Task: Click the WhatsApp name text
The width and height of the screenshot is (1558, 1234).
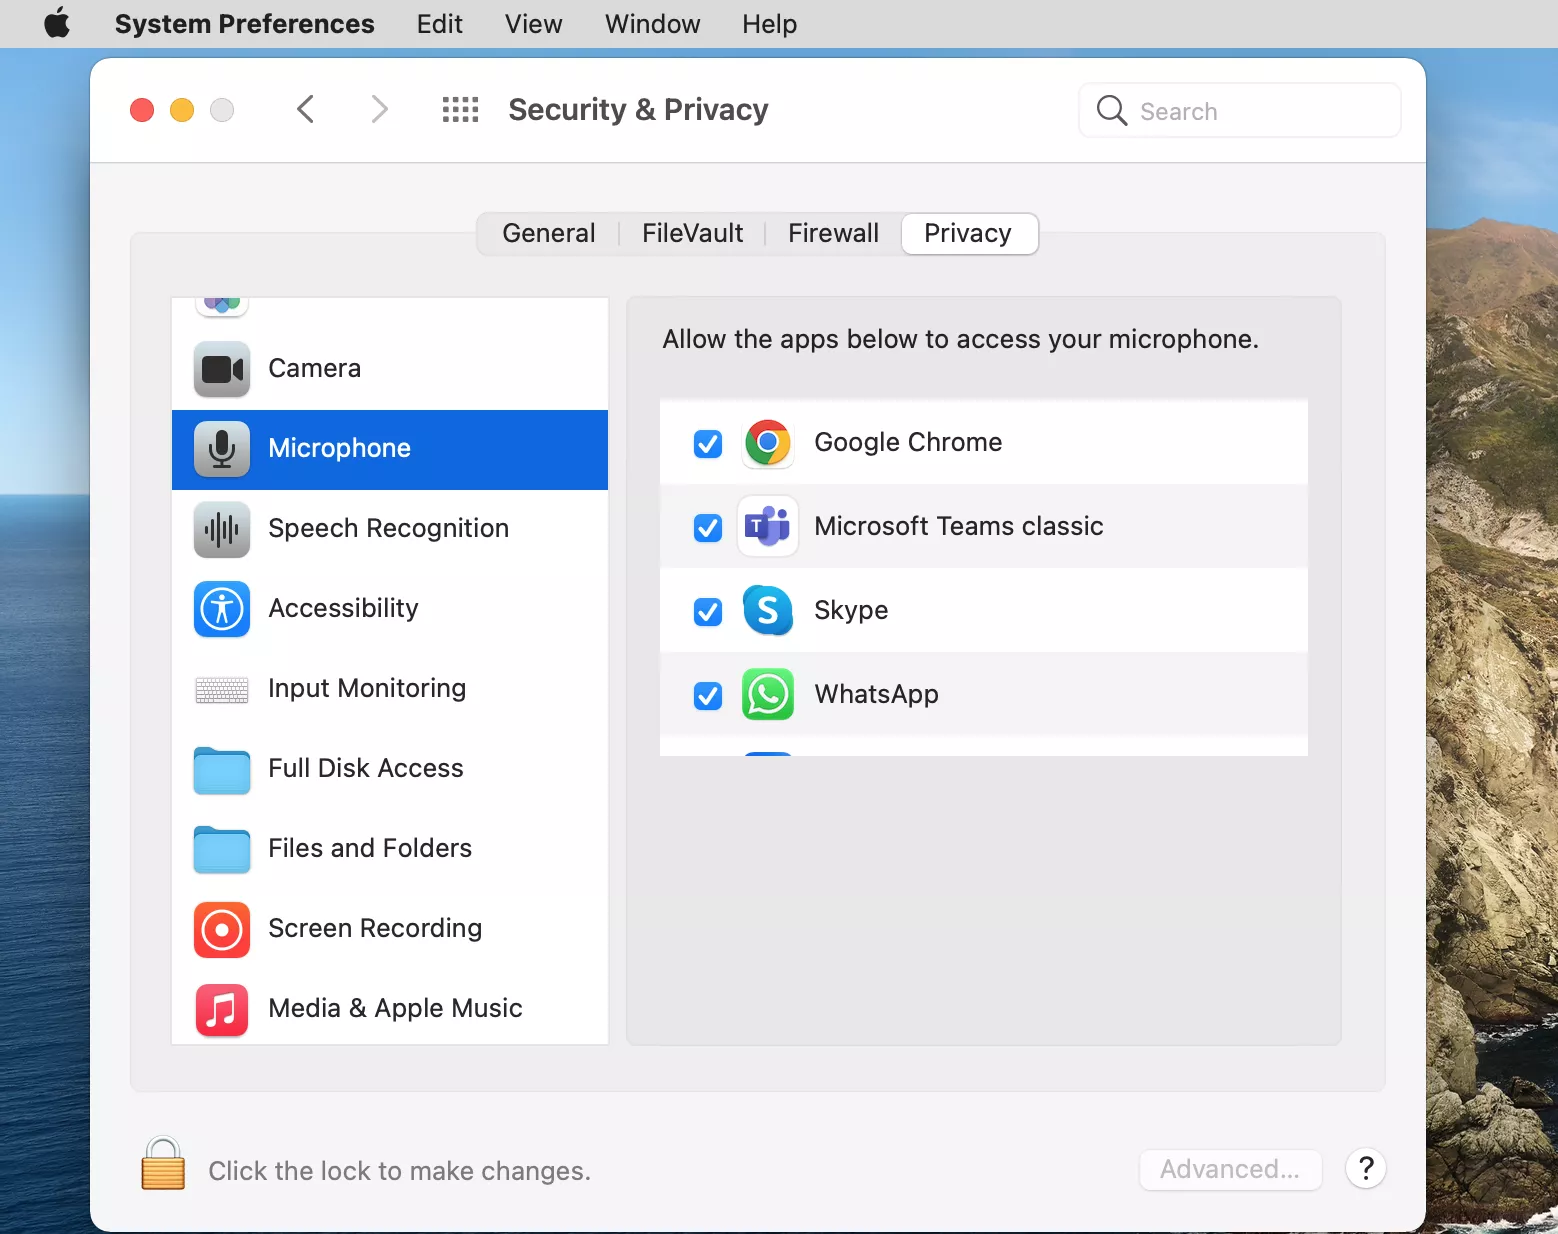Action: 877,694
